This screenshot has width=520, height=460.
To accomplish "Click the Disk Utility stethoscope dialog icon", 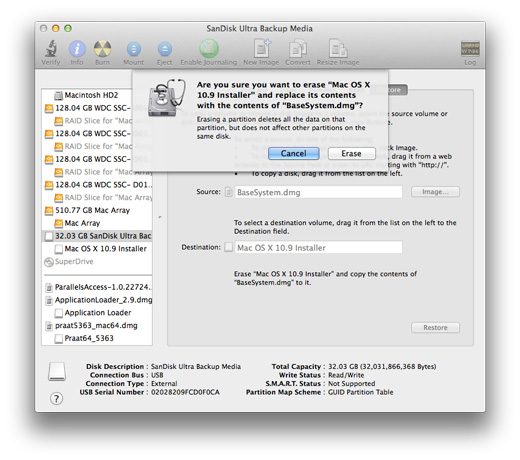I will point(166,98).
